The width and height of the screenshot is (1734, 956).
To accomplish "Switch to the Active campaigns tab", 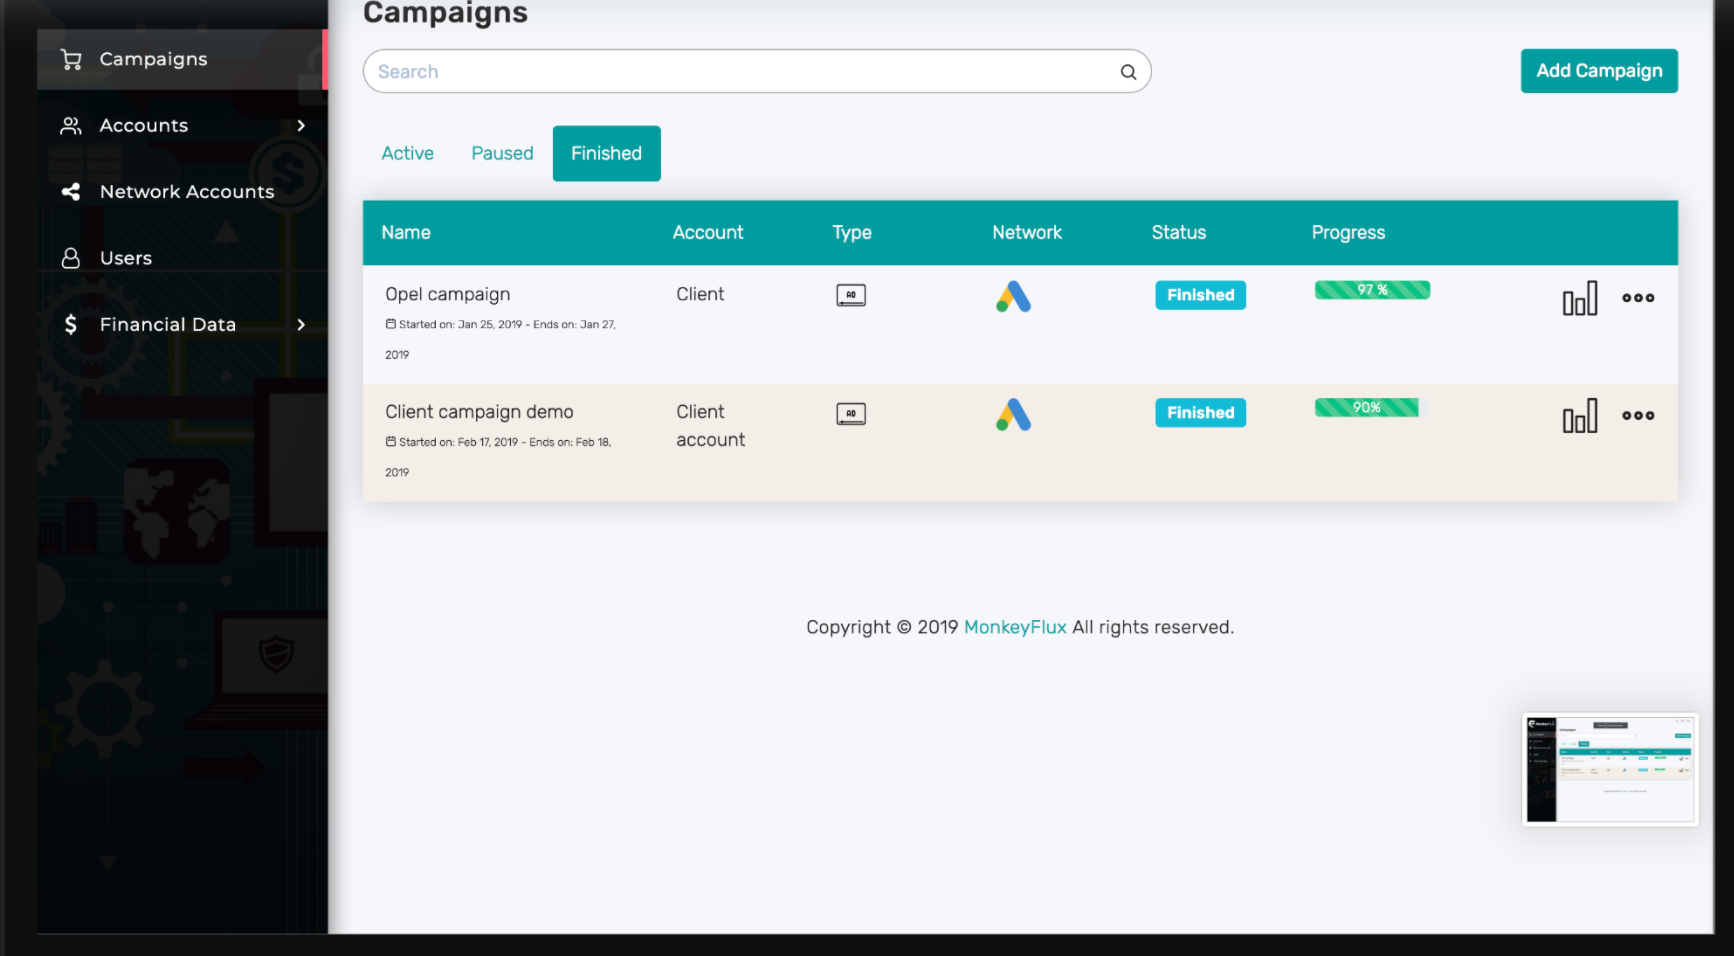I will (406, 153).
